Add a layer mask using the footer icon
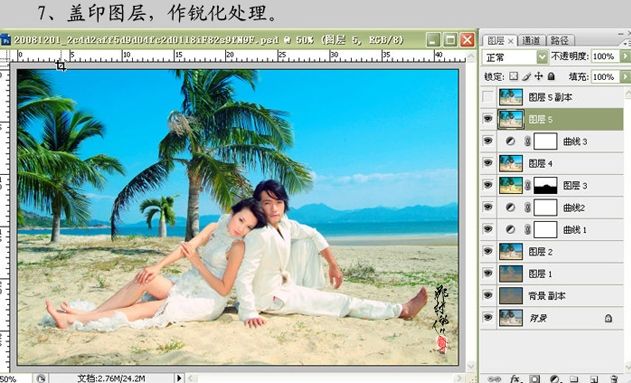Image resolution: width=631 pixels, height=383 pixels. (535, 379)
